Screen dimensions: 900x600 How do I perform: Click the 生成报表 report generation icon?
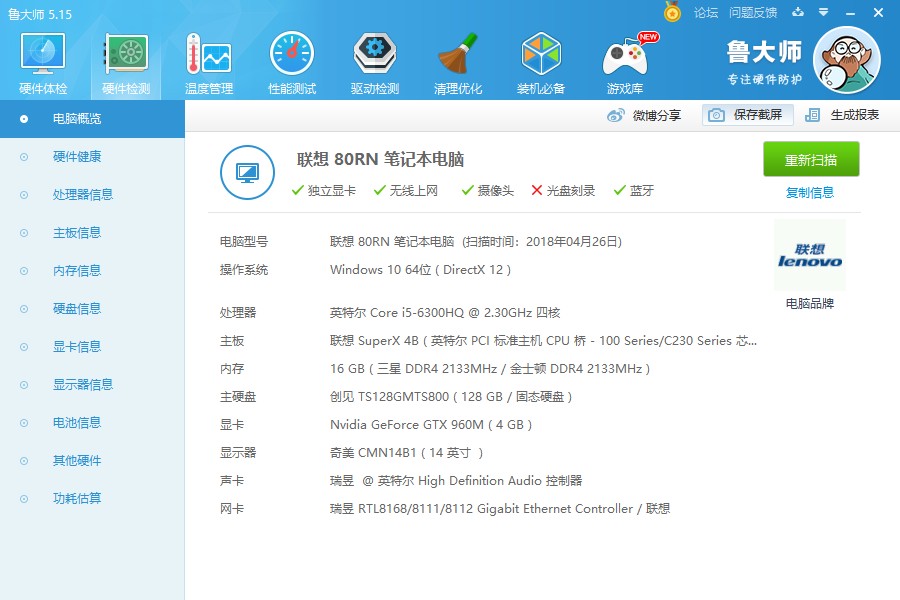tap(814, 114)
